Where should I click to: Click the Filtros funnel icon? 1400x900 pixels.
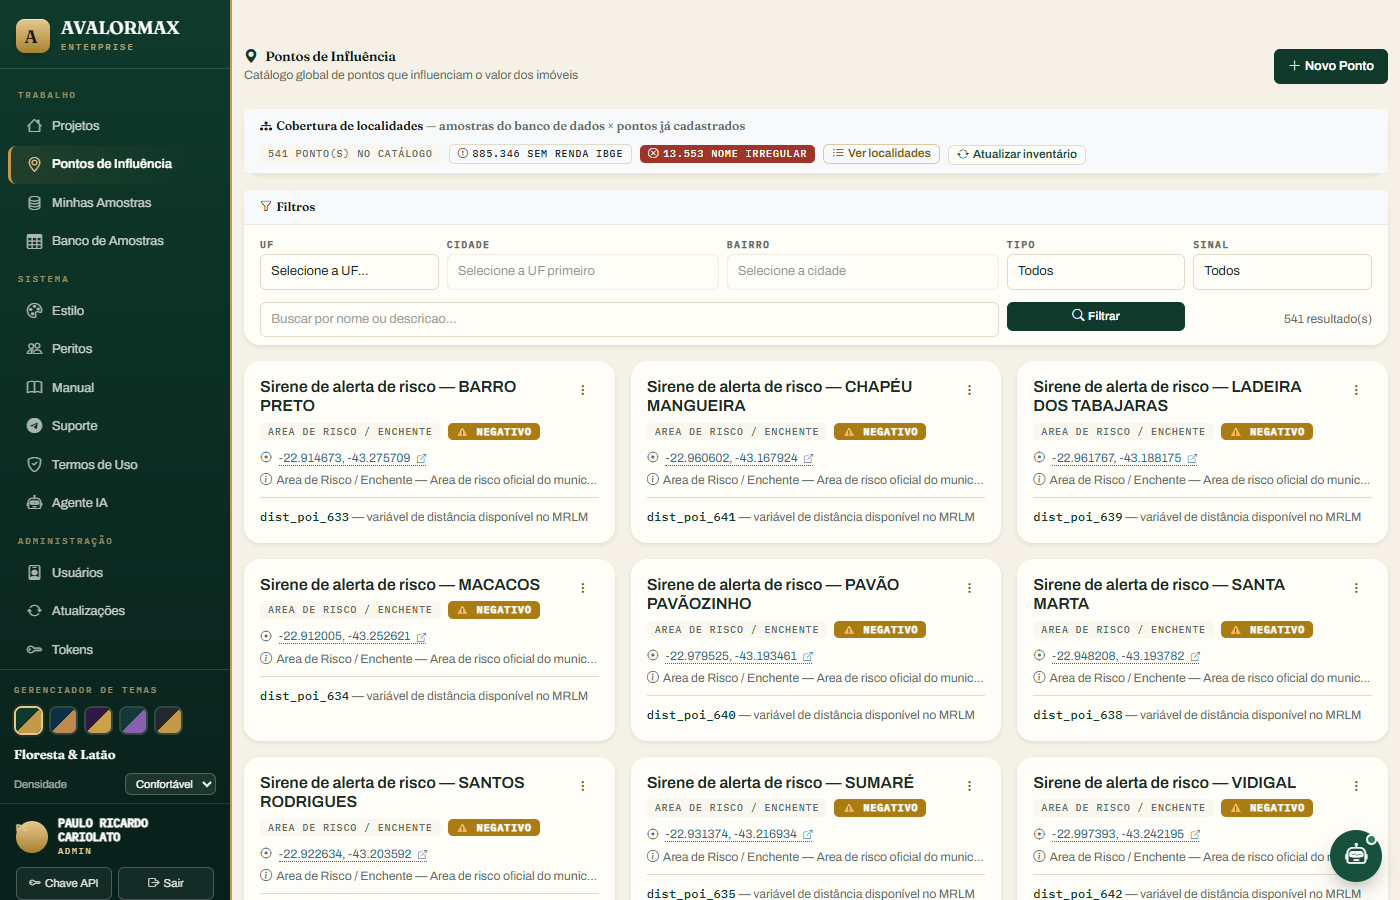tap(266, 206)
